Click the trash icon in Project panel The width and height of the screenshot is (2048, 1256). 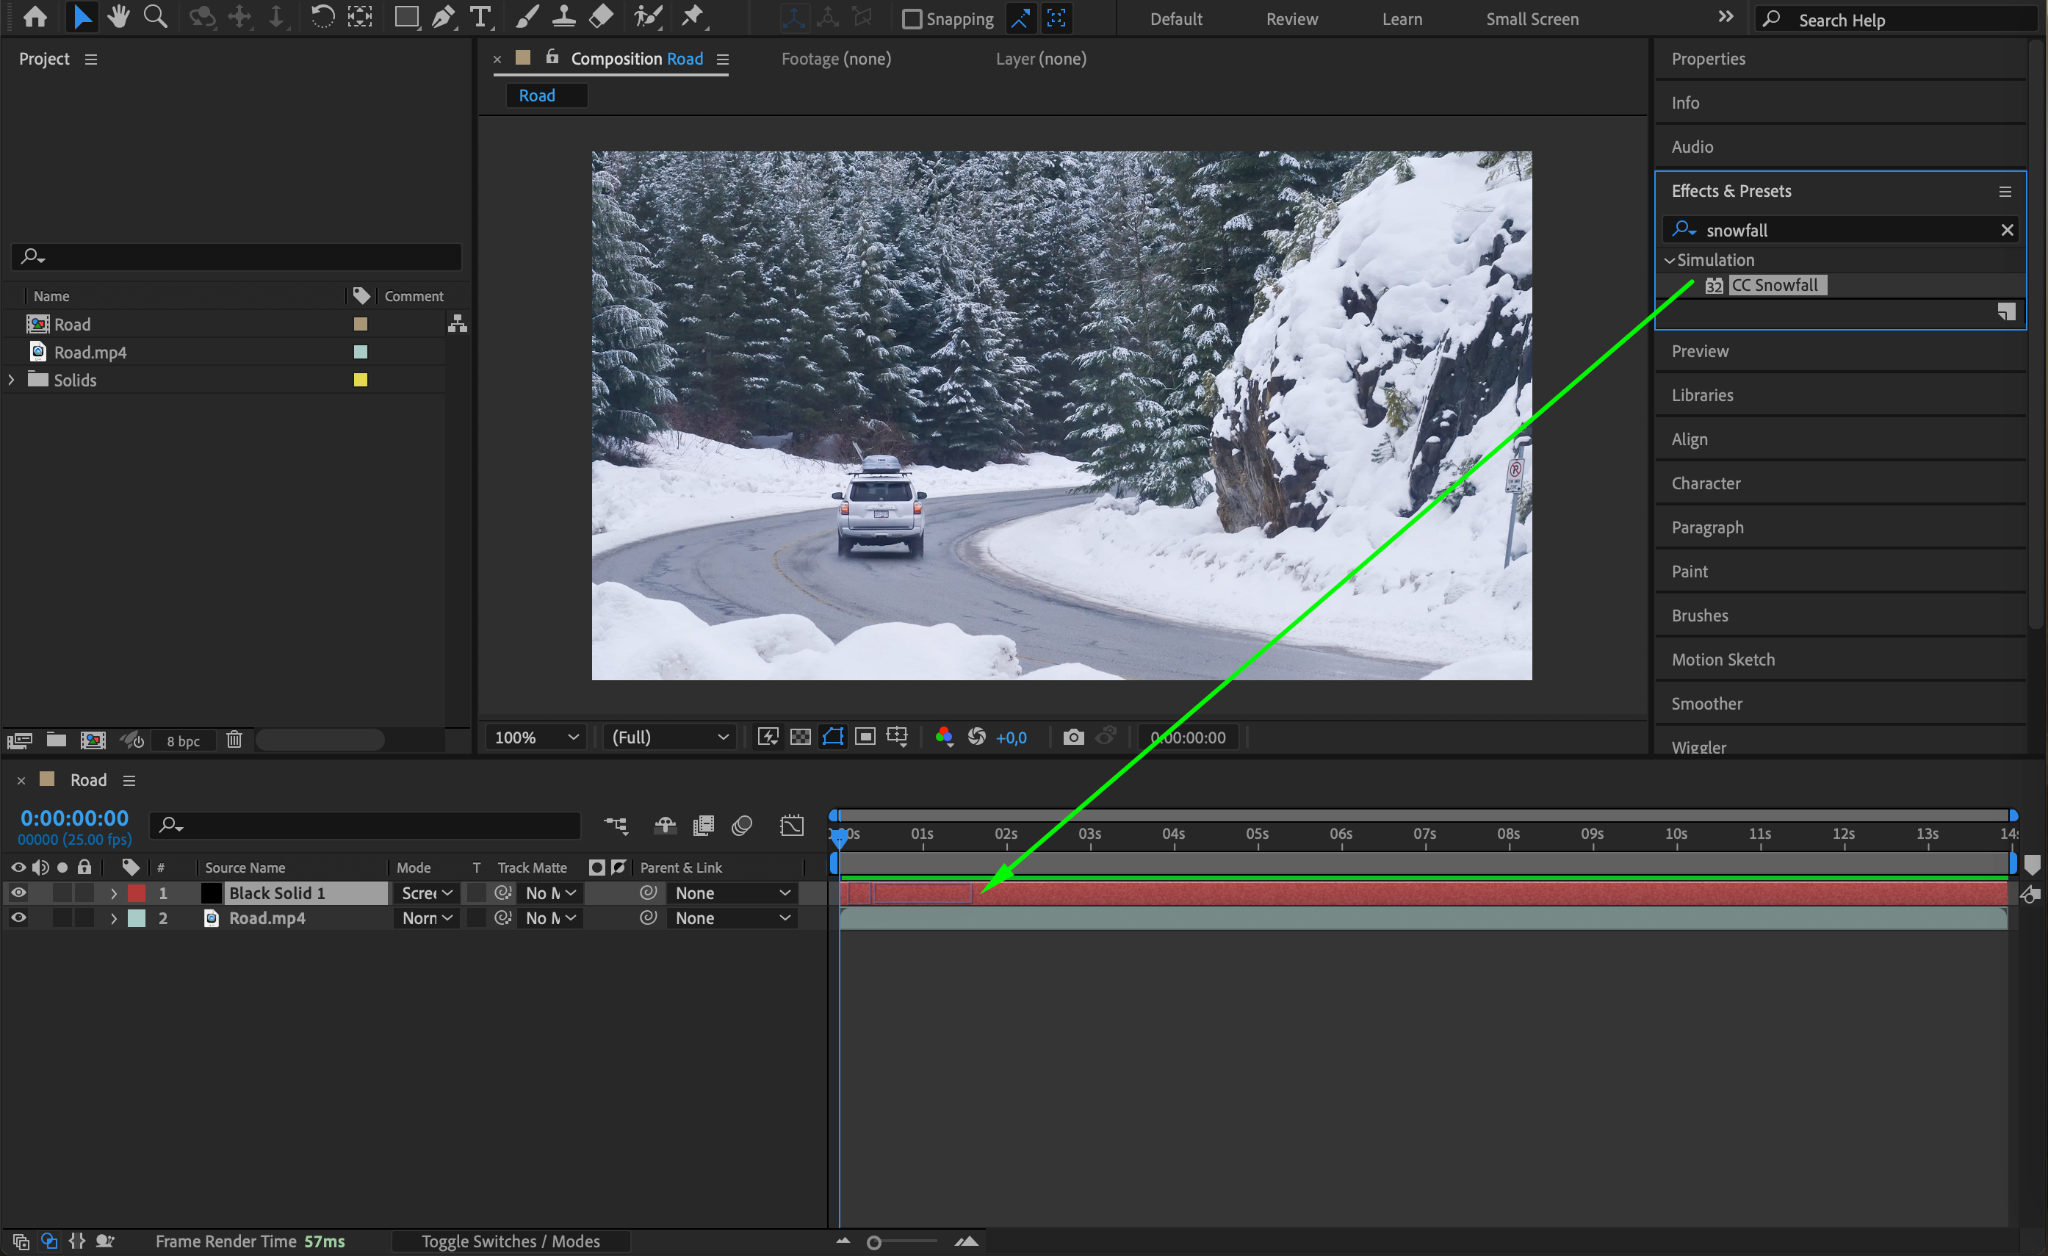(234, 740)
